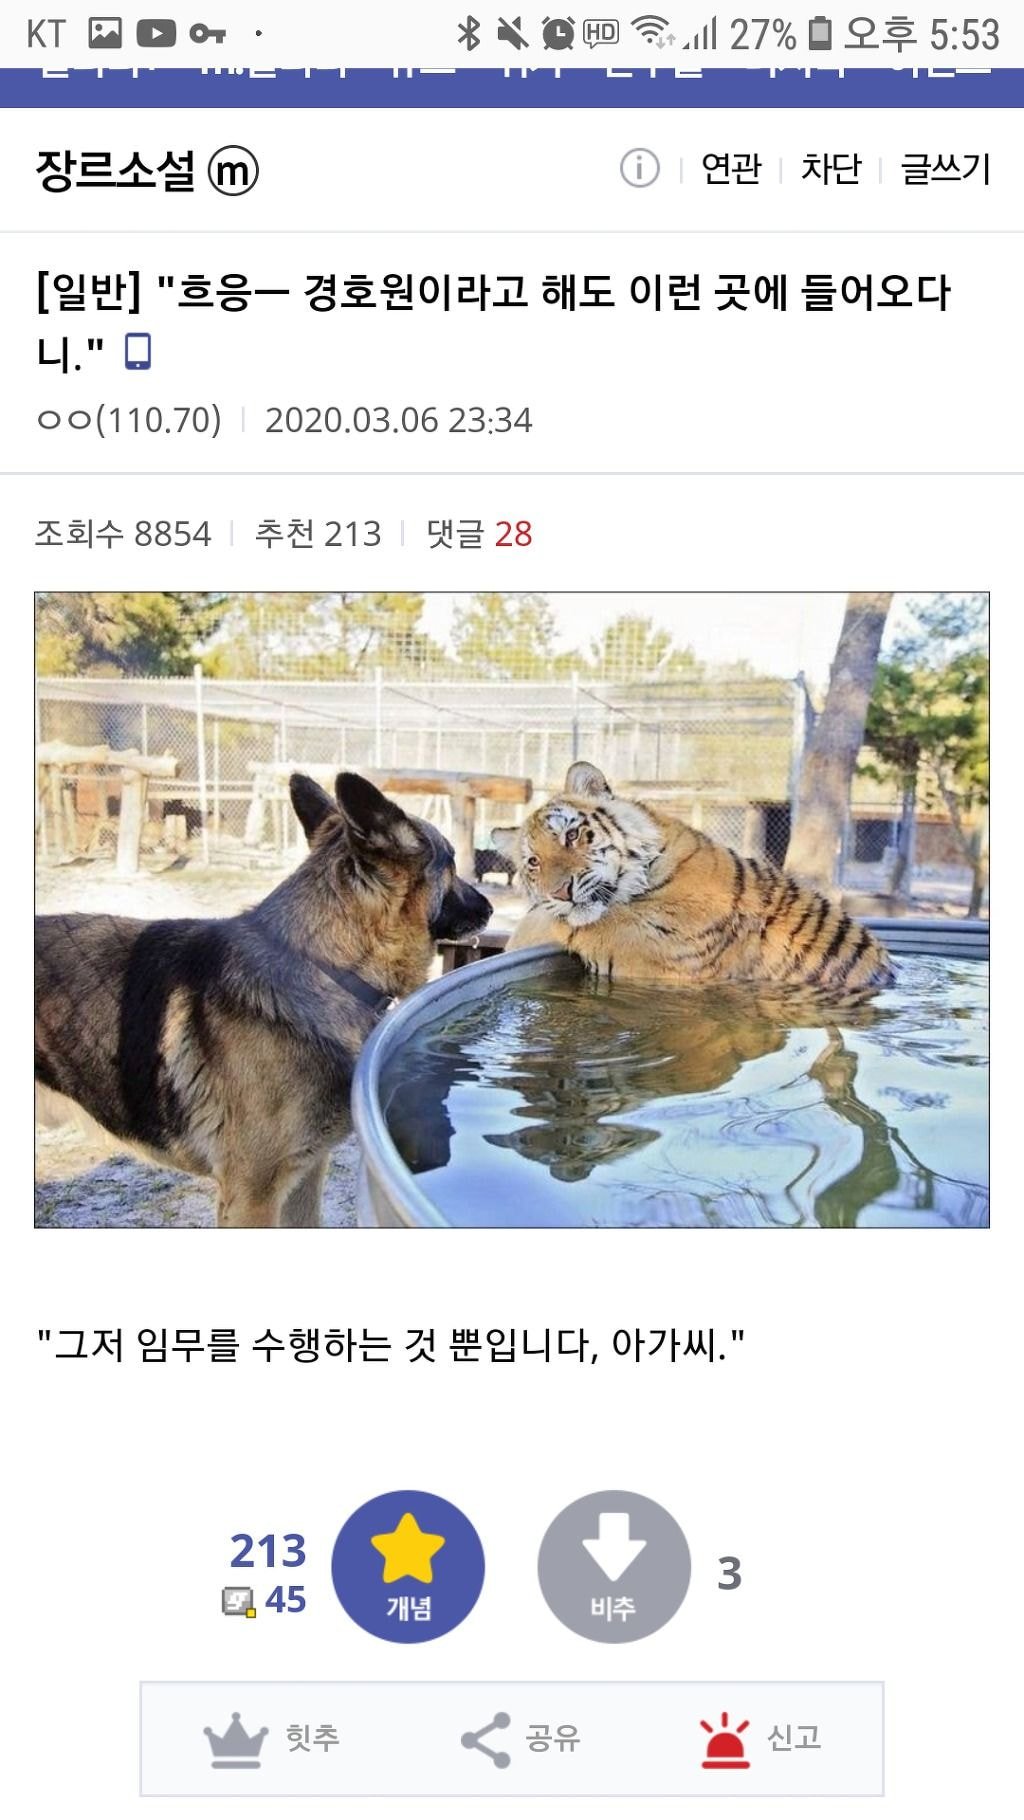Tap the battery indicator in status bar

(x=820, y=34)
